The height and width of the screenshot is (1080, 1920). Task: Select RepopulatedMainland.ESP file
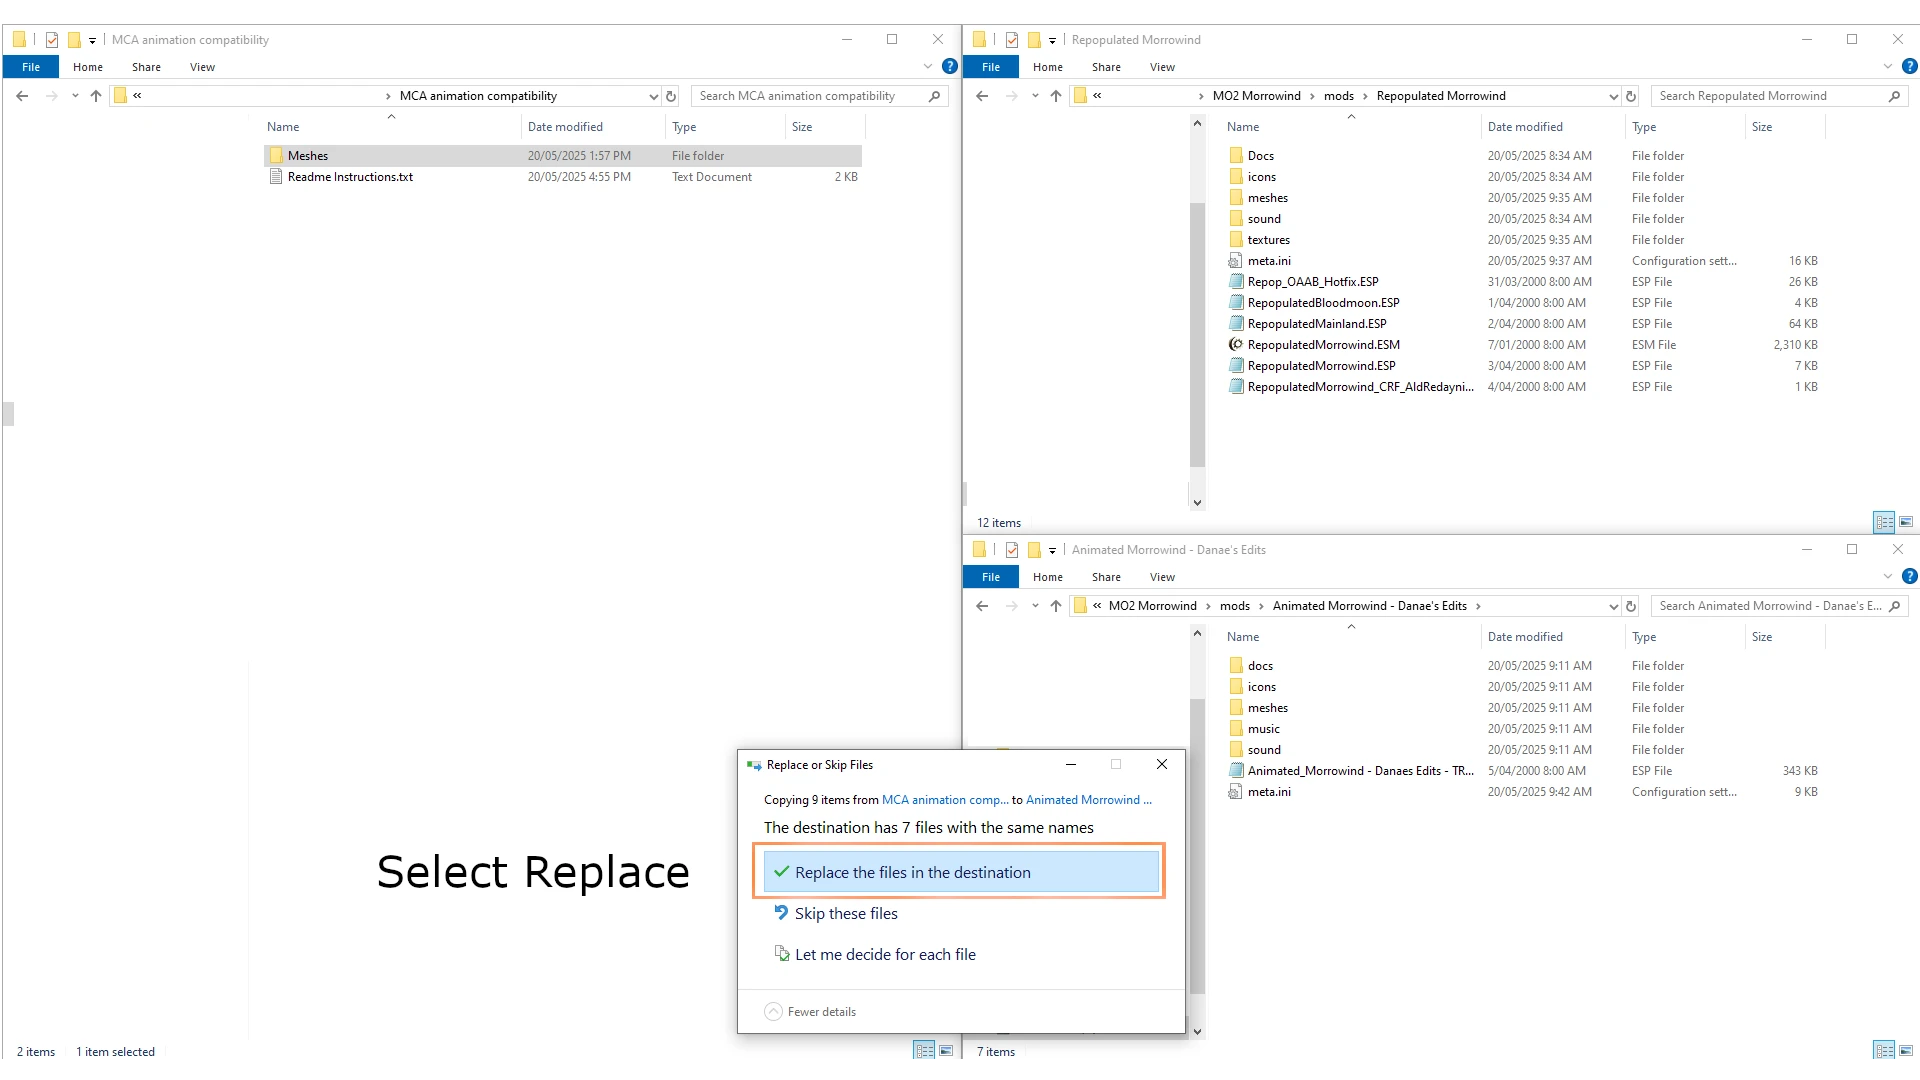1316,324
